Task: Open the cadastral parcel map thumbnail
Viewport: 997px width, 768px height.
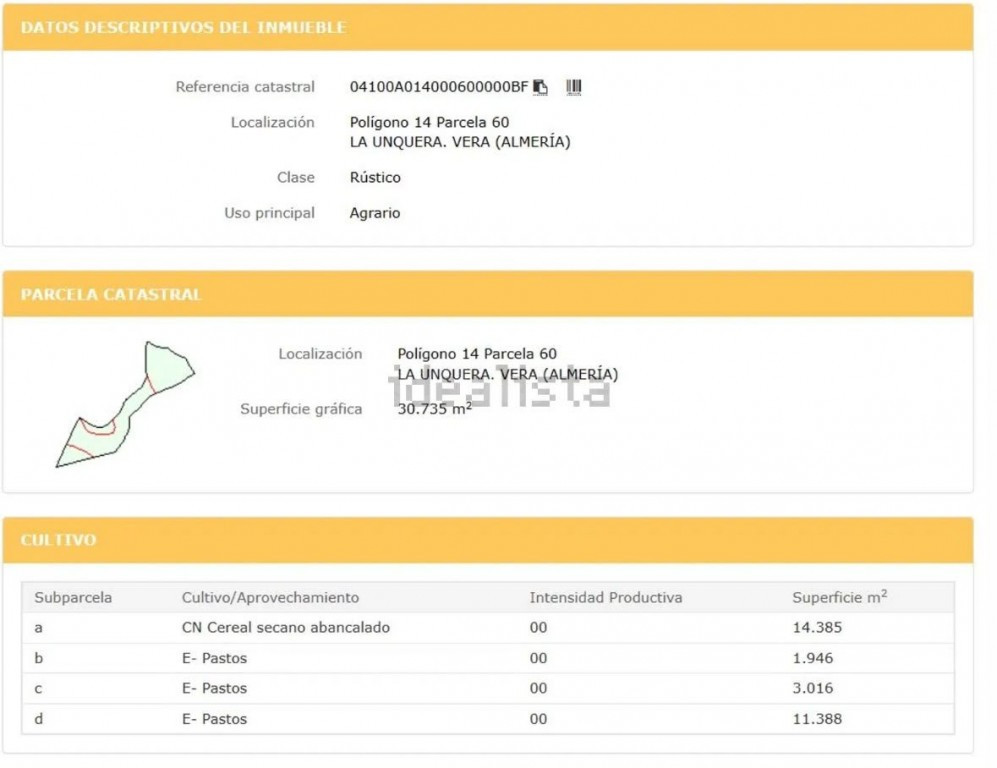Action: [125, 404]
